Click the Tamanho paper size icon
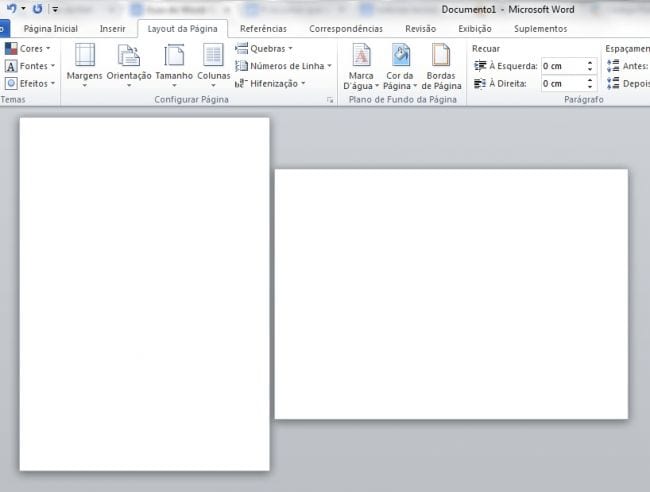The width and height of the screenshot is (650, 492). (x=174, y=55)
